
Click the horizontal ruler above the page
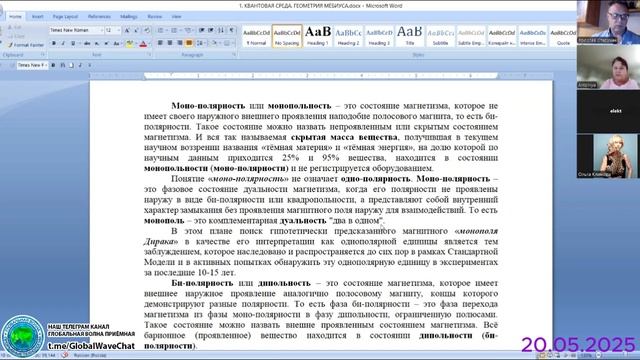[x=321, y=76]
